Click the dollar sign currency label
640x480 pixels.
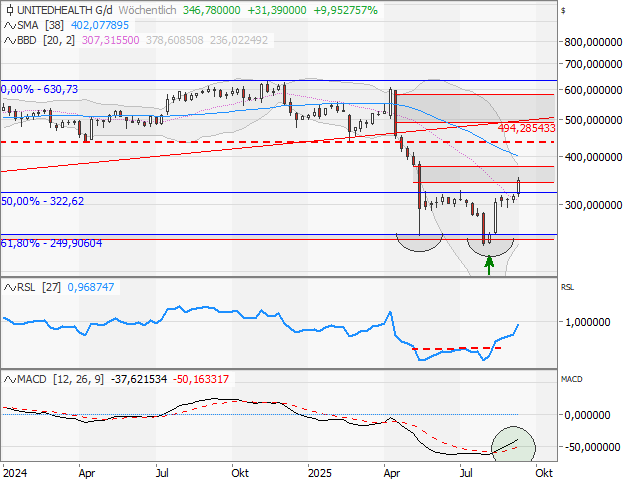(x=563, y=11)
